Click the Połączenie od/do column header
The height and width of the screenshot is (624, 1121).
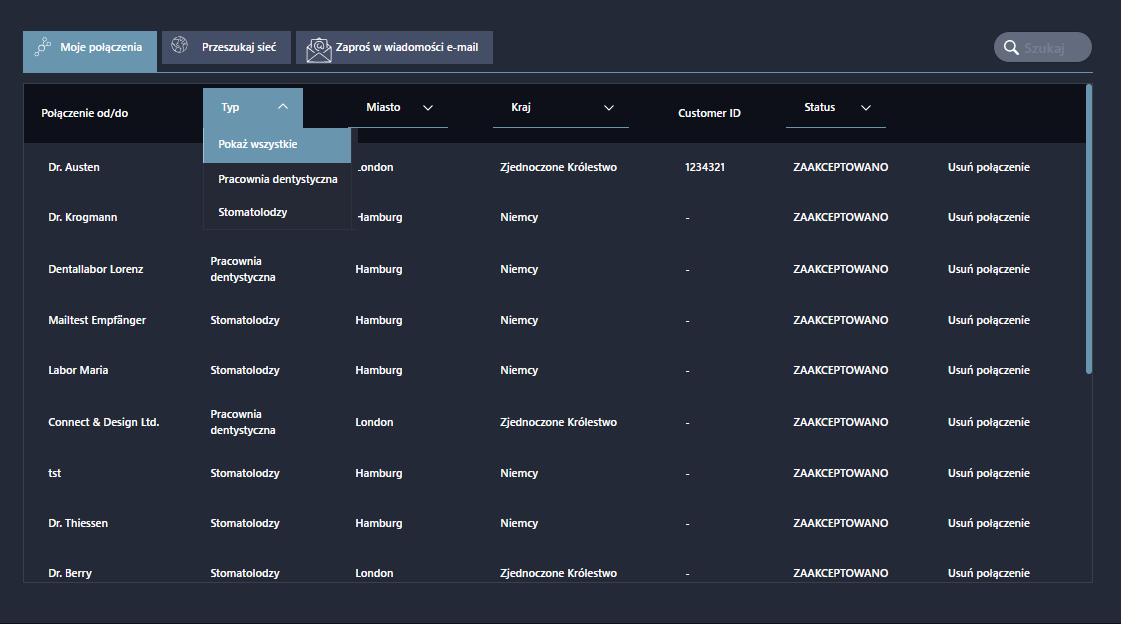click(85, 113)
